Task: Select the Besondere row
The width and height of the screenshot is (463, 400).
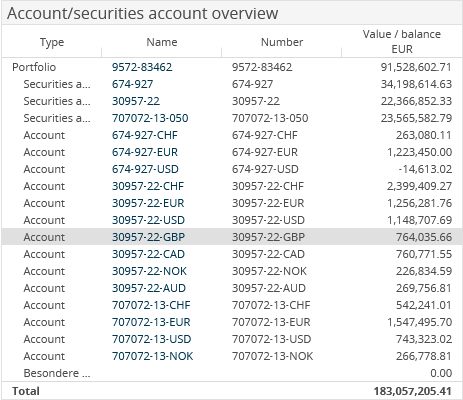Action: [232, 373]
